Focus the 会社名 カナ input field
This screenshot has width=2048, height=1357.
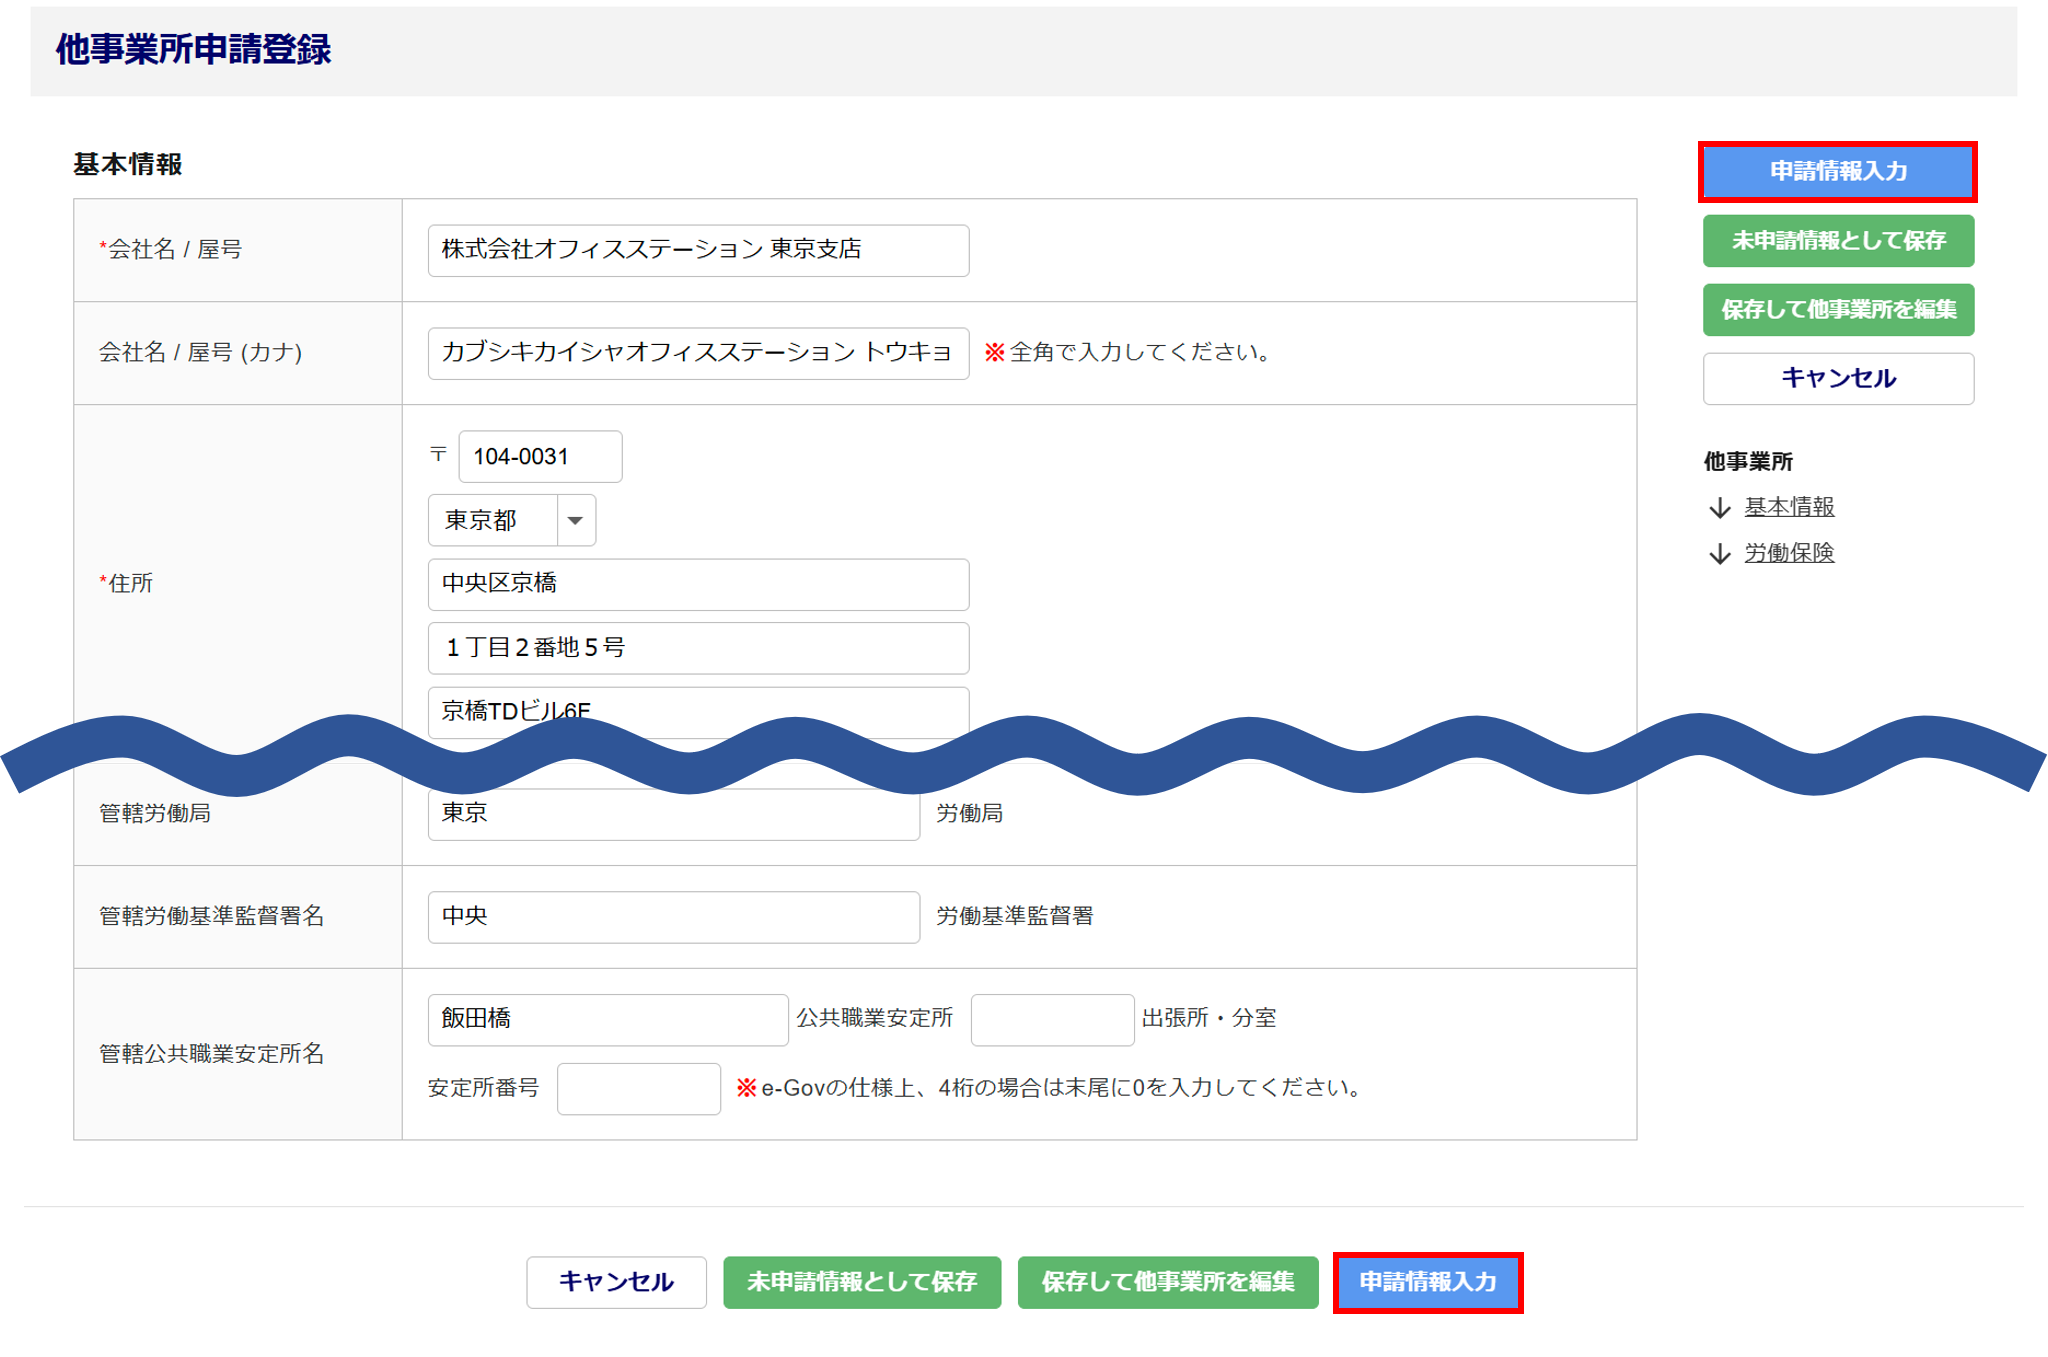pyautogui.click(x=697, y=353)
